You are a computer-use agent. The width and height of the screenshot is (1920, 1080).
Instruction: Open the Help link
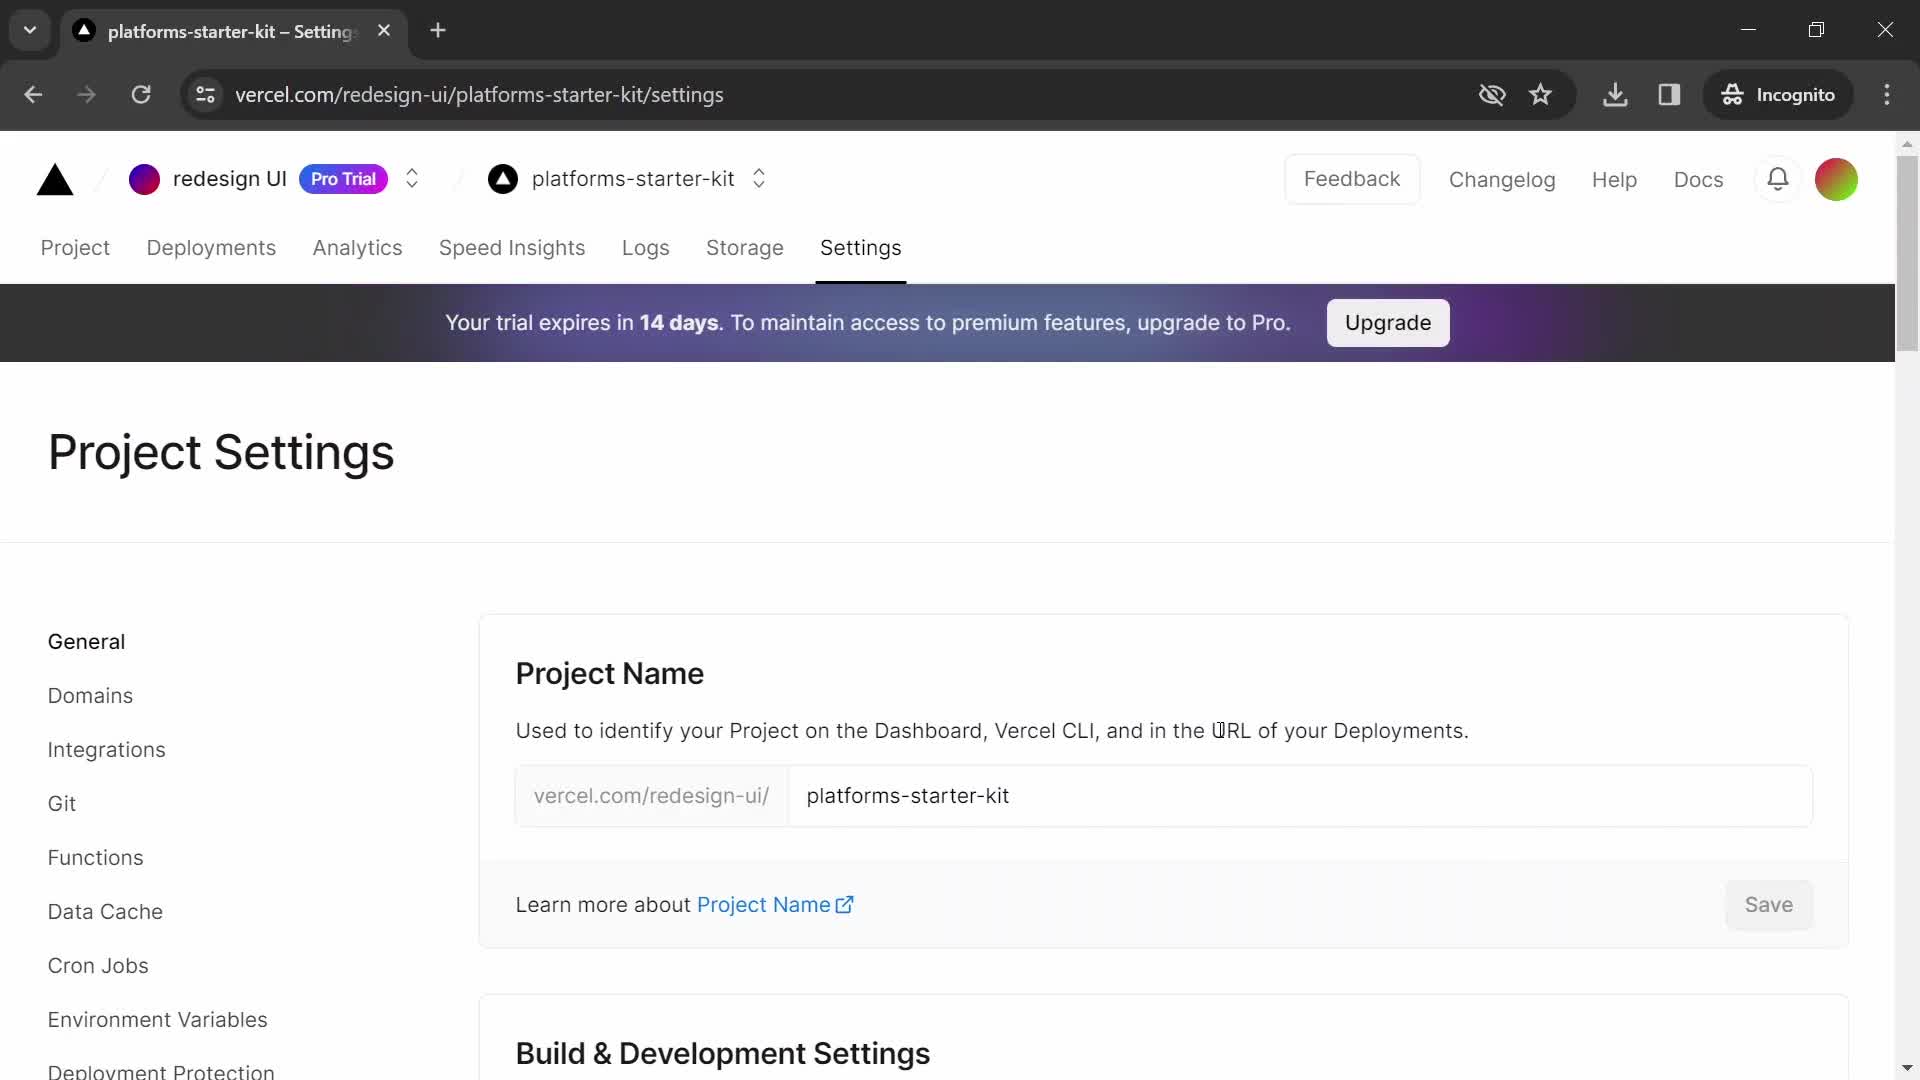[x=1614, y=180]
